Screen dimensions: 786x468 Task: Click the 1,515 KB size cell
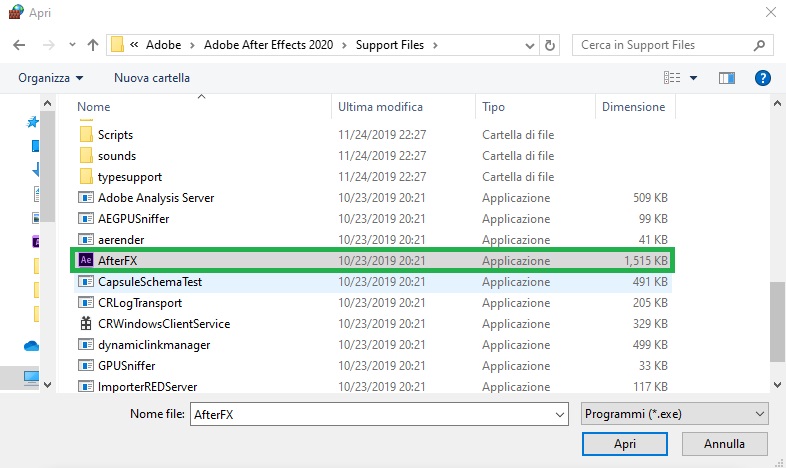coord(646,261)
